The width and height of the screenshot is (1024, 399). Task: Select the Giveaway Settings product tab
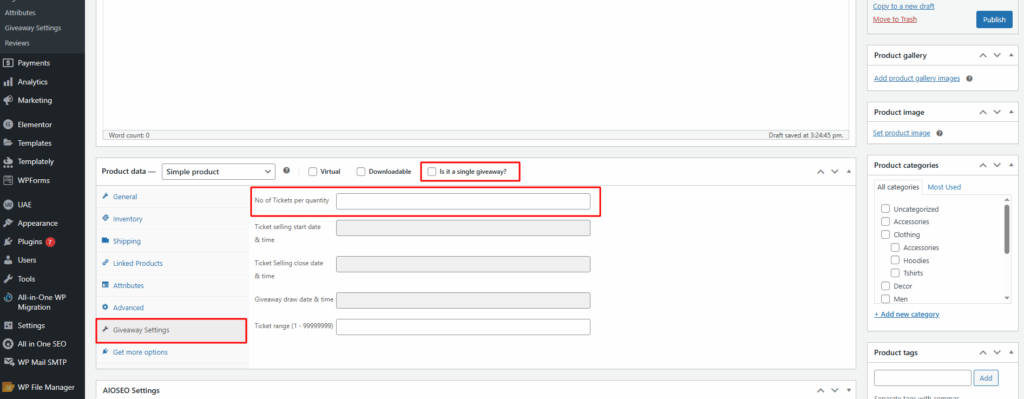(171, 330)
